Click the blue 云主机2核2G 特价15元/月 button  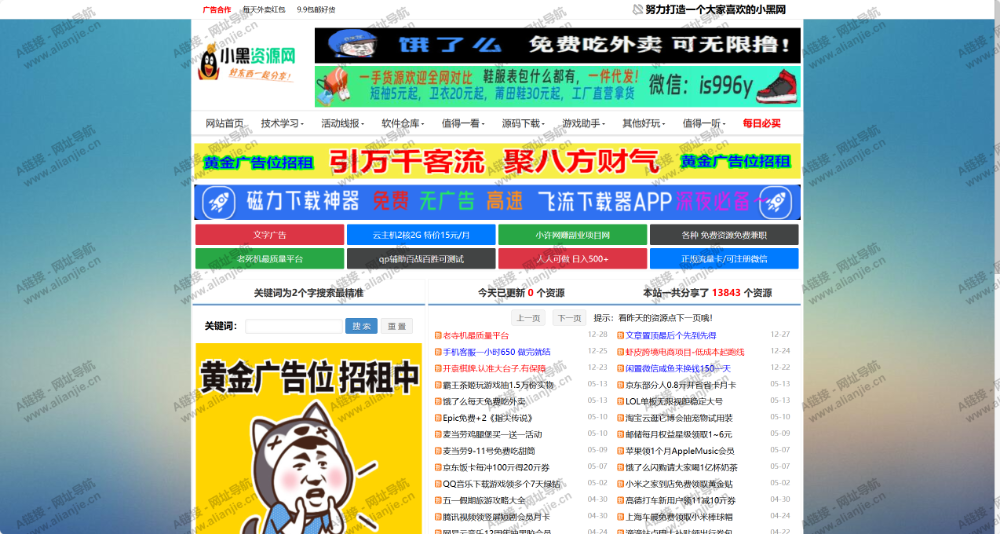421,235
